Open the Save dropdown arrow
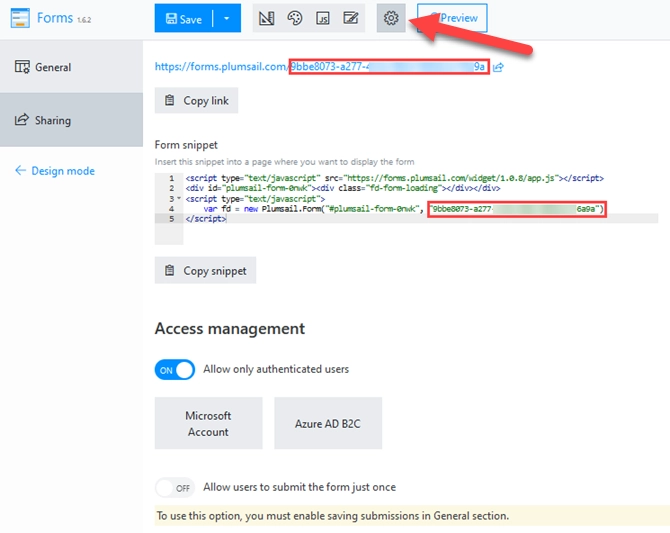The width and height of the screenshot is (670, 533). coord(226,18)
